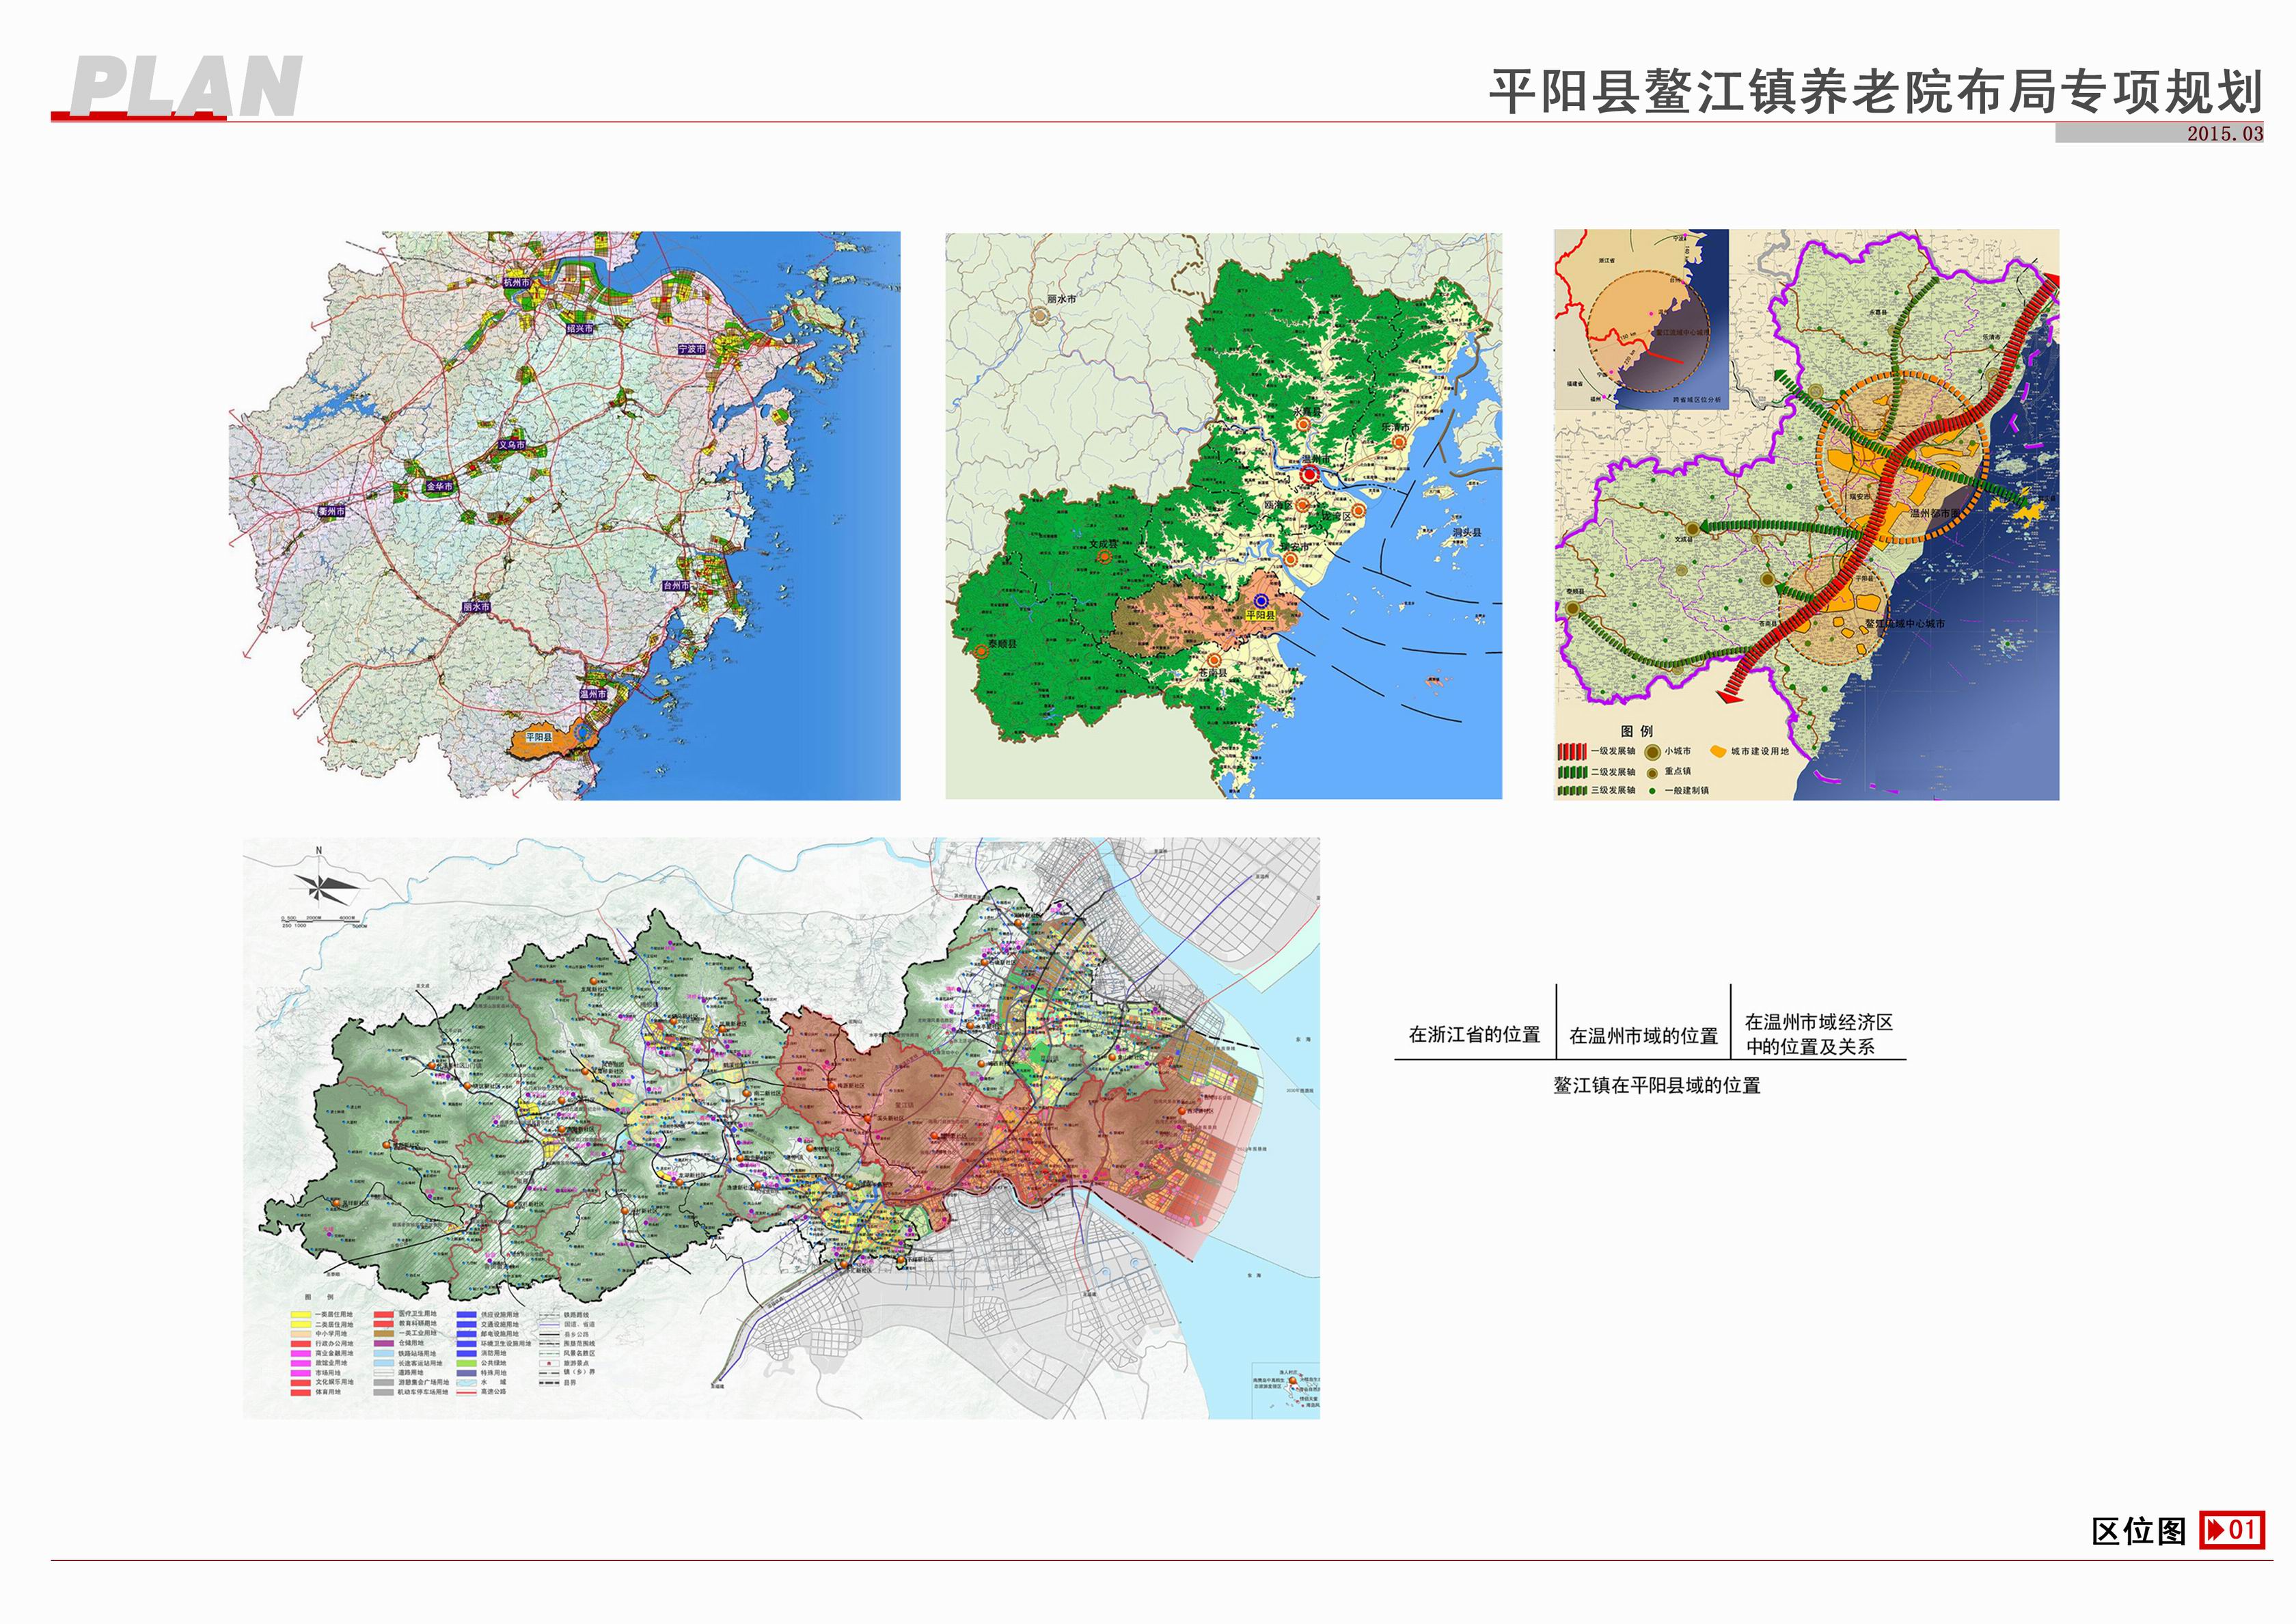Click the date 2015.03
The image size is (2296, 1624).
(x=2224, y=133)
